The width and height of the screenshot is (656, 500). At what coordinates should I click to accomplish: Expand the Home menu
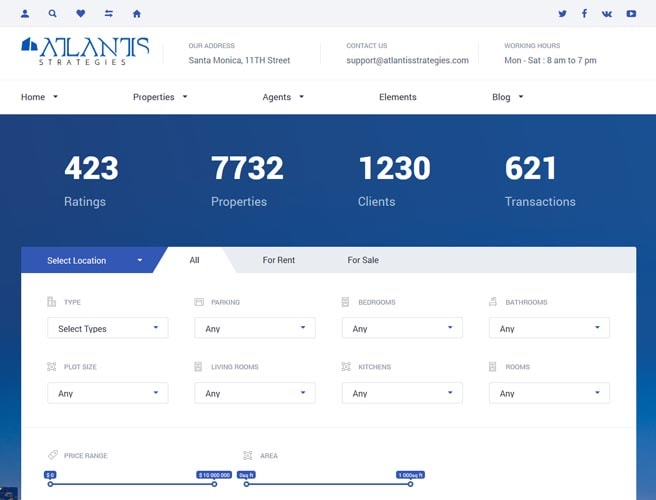[x=39, y=97]
